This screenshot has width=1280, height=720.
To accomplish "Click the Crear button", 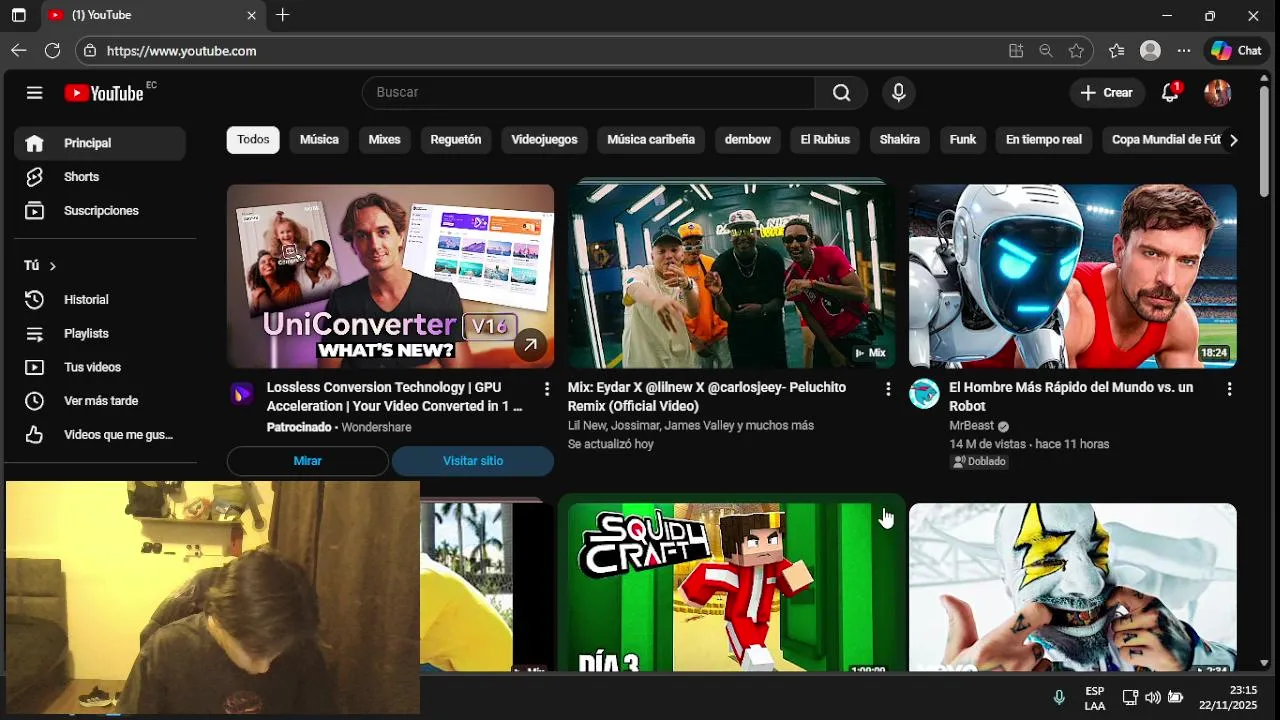I will coord(1106,93).
